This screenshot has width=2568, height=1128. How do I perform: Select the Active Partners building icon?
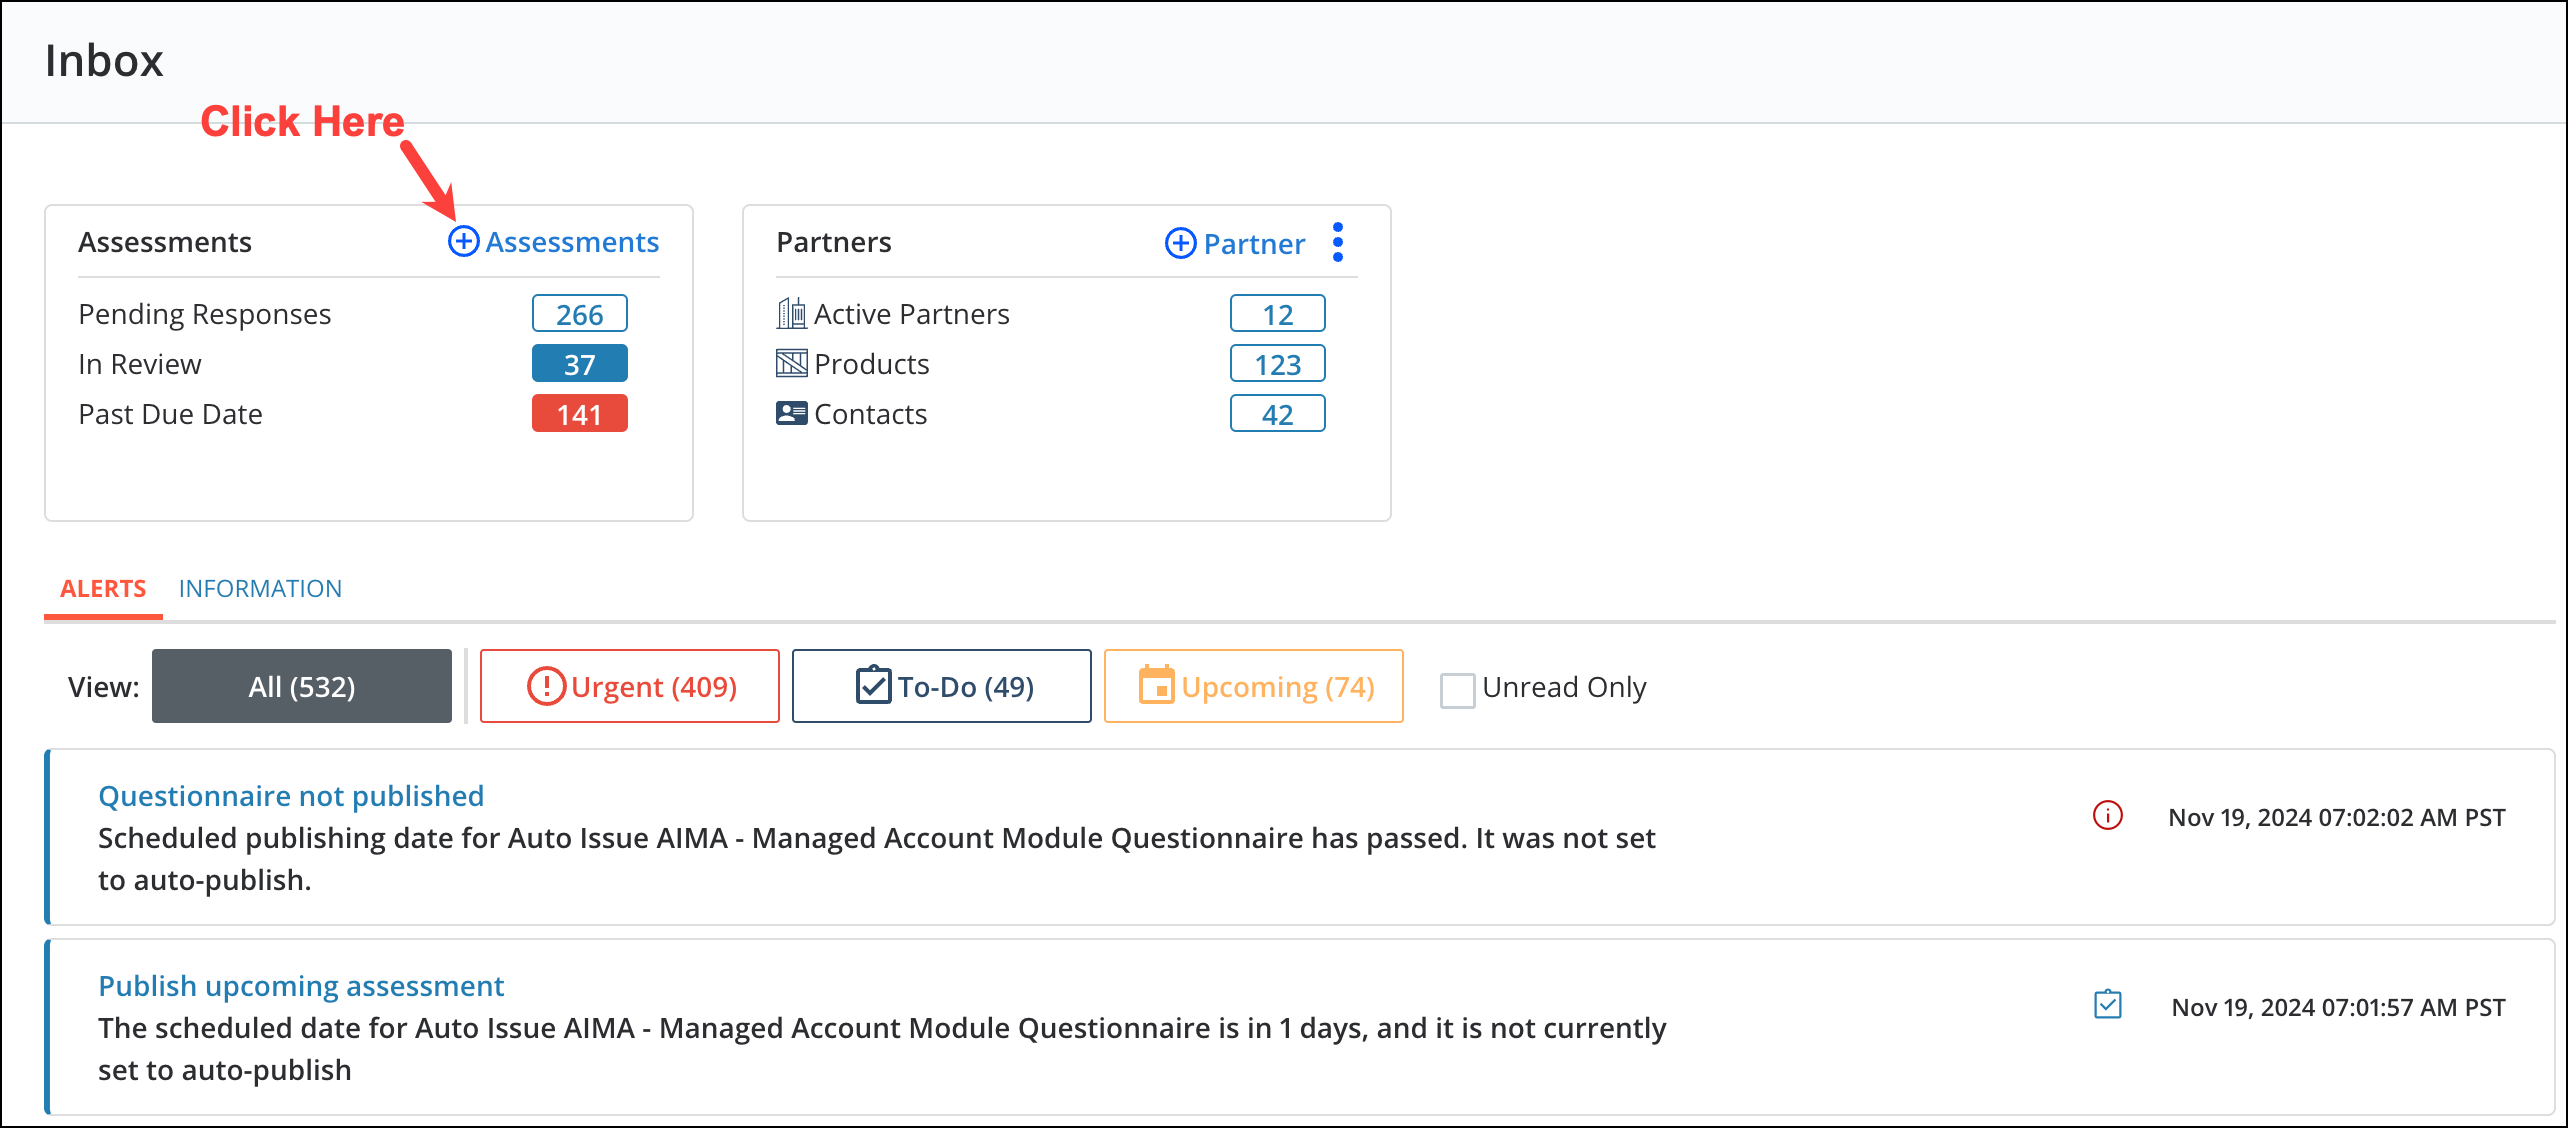tap(791, 313)
